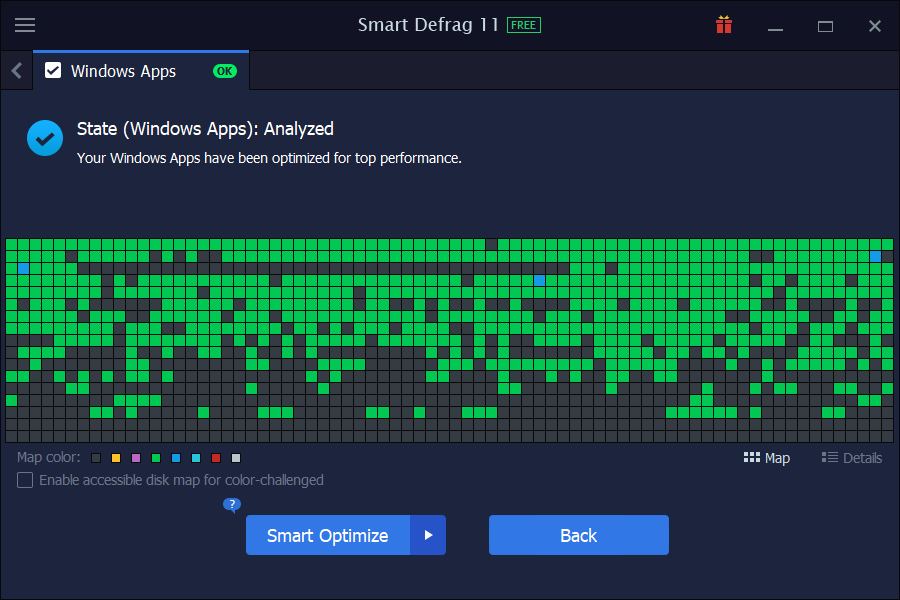Open the Details view
This screenshot has height=600, width=900.
852,457
